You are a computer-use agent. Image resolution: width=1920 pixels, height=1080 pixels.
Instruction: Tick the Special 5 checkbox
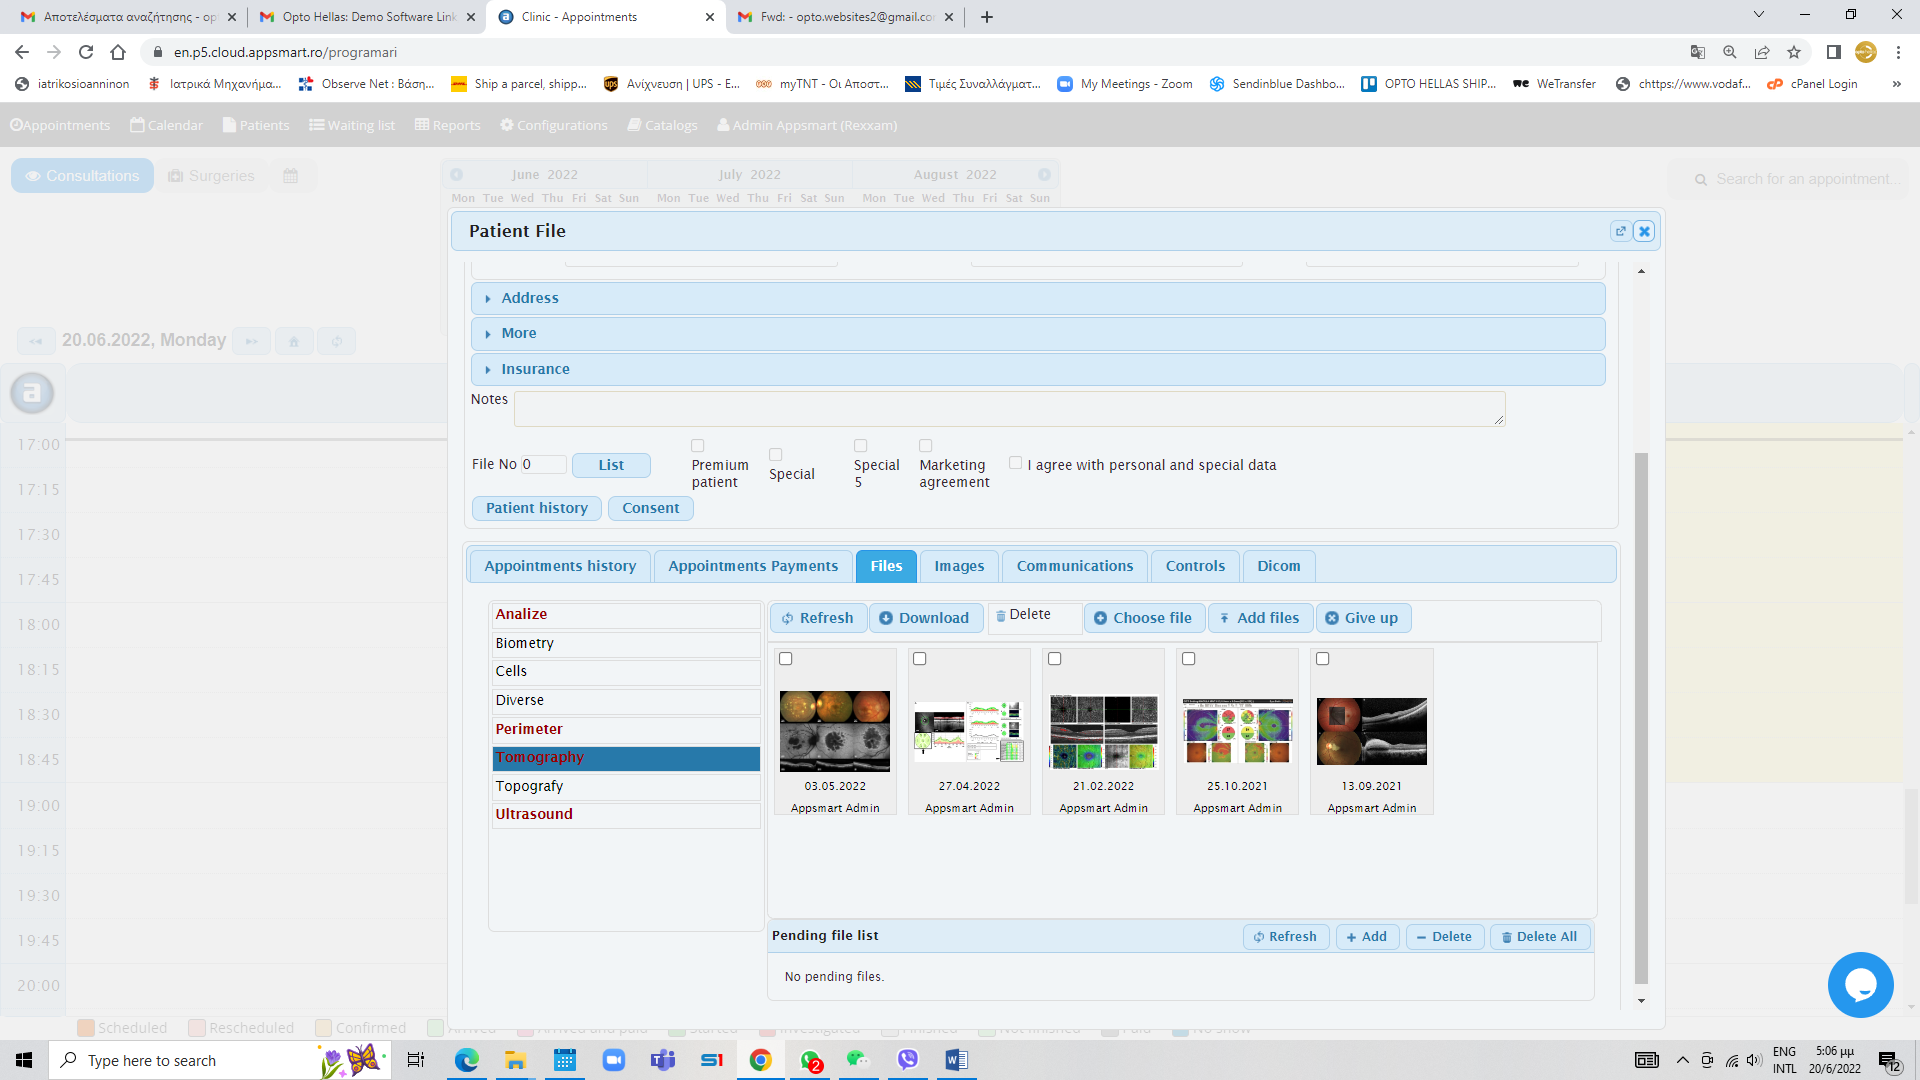tap(861, 446)
